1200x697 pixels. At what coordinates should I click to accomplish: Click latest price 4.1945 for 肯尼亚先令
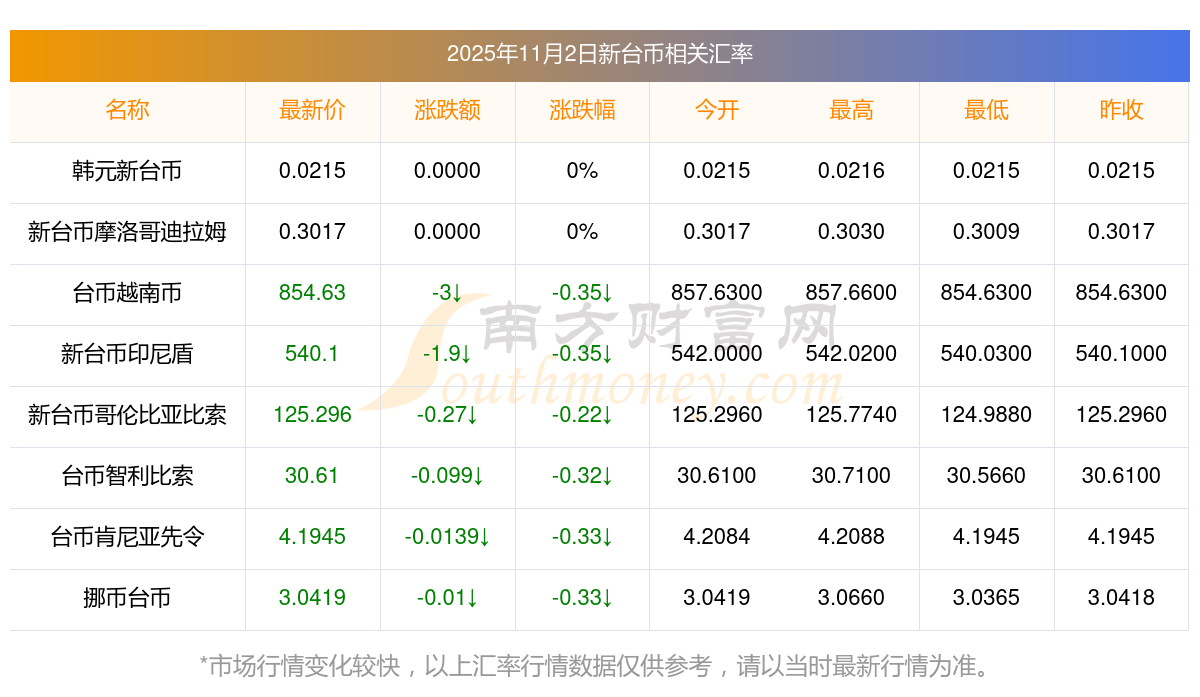pos(312,537)
